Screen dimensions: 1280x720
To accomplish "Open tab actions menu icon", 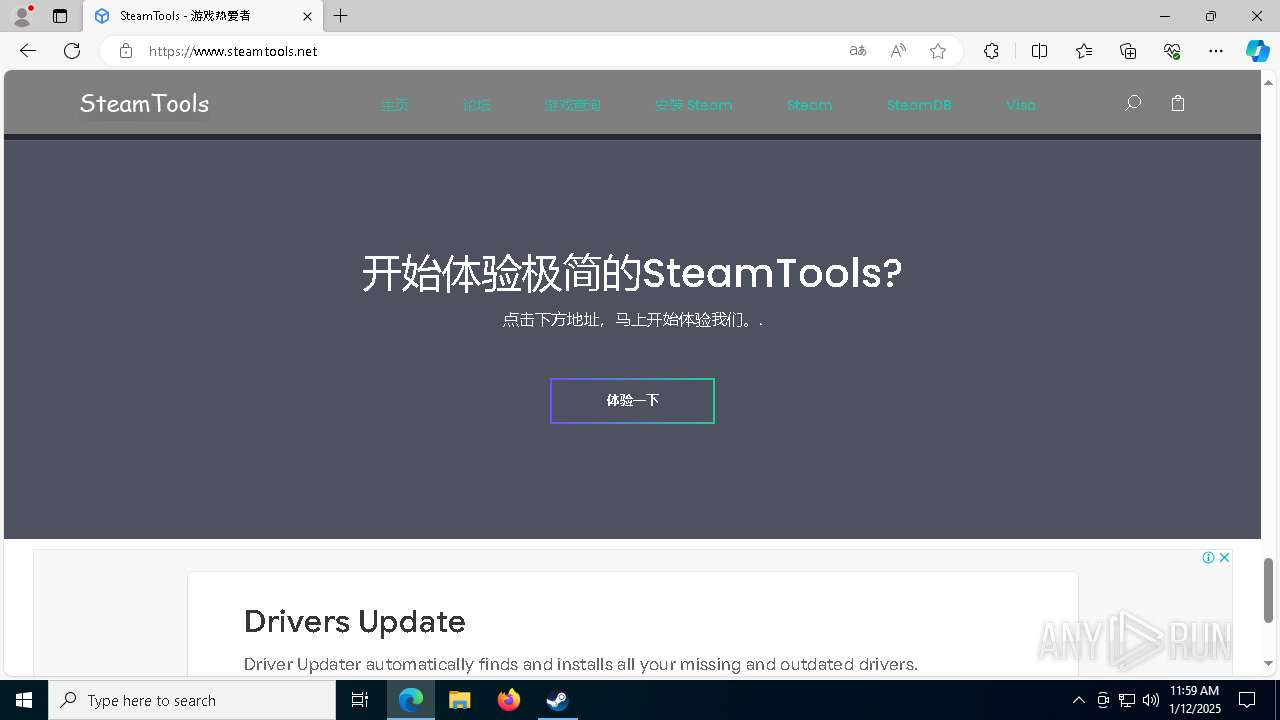I will 60,16.
